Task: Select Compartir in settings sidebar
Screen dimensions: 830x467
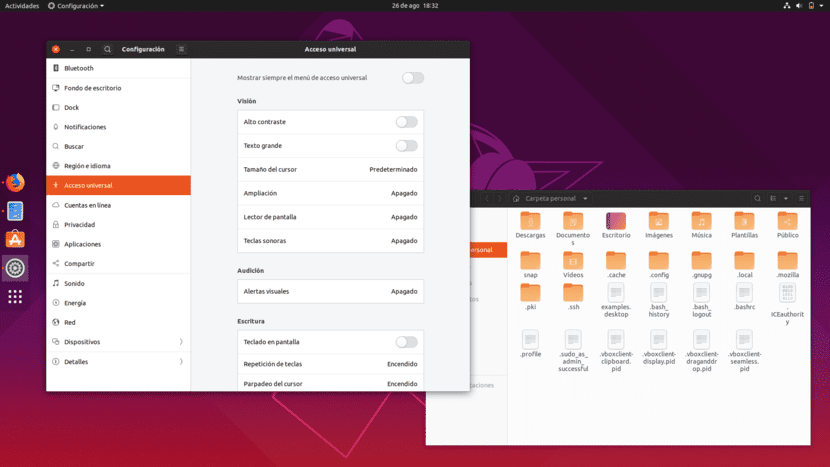Action: pos(118,264)
